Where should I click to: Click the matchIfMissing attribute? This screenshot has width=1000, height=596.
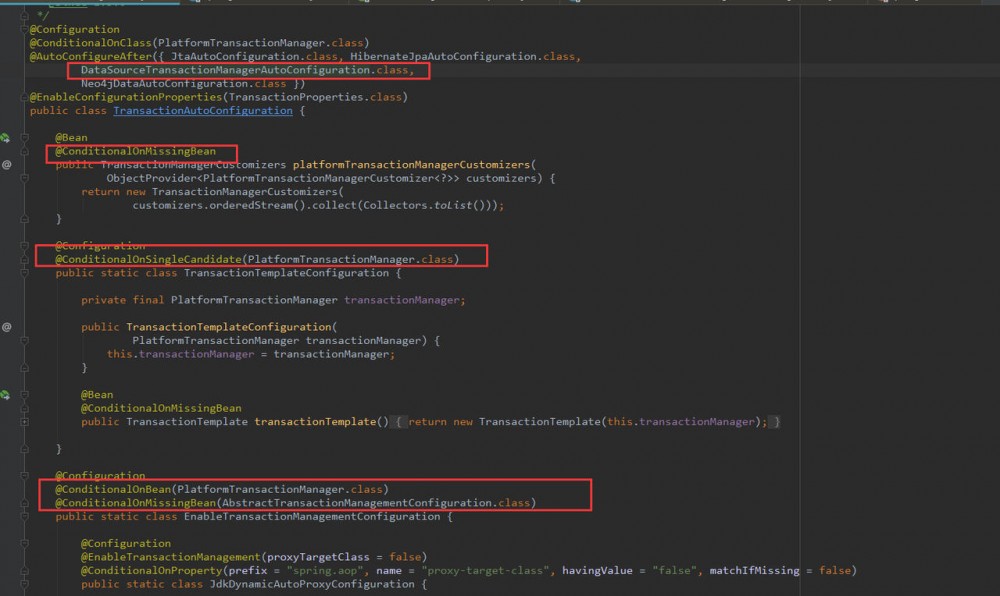pyautogui.click(x=754, y=571)
